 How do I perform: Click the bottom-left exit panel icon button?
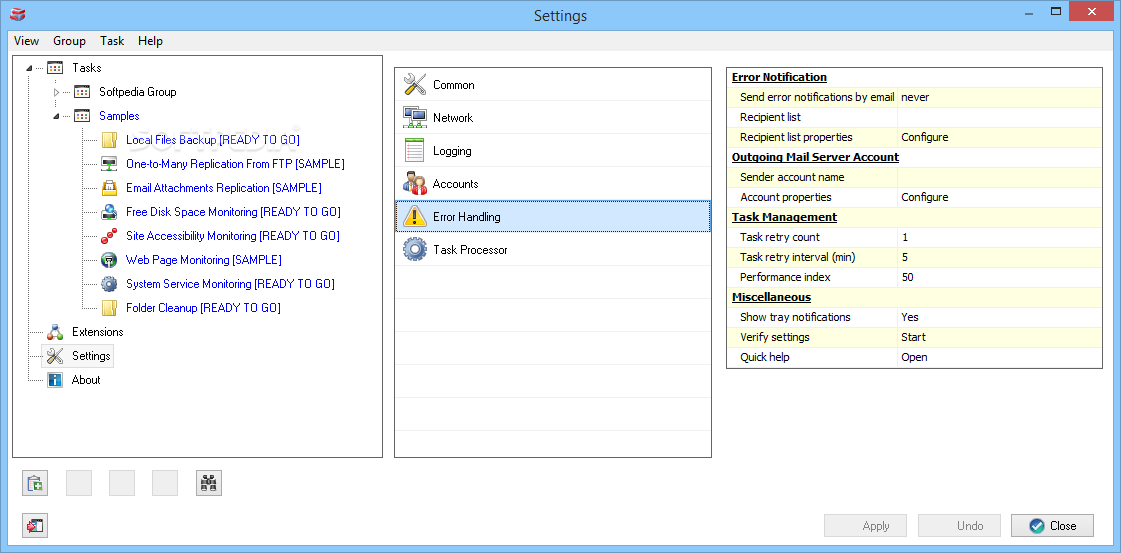(x=35, y=526)
